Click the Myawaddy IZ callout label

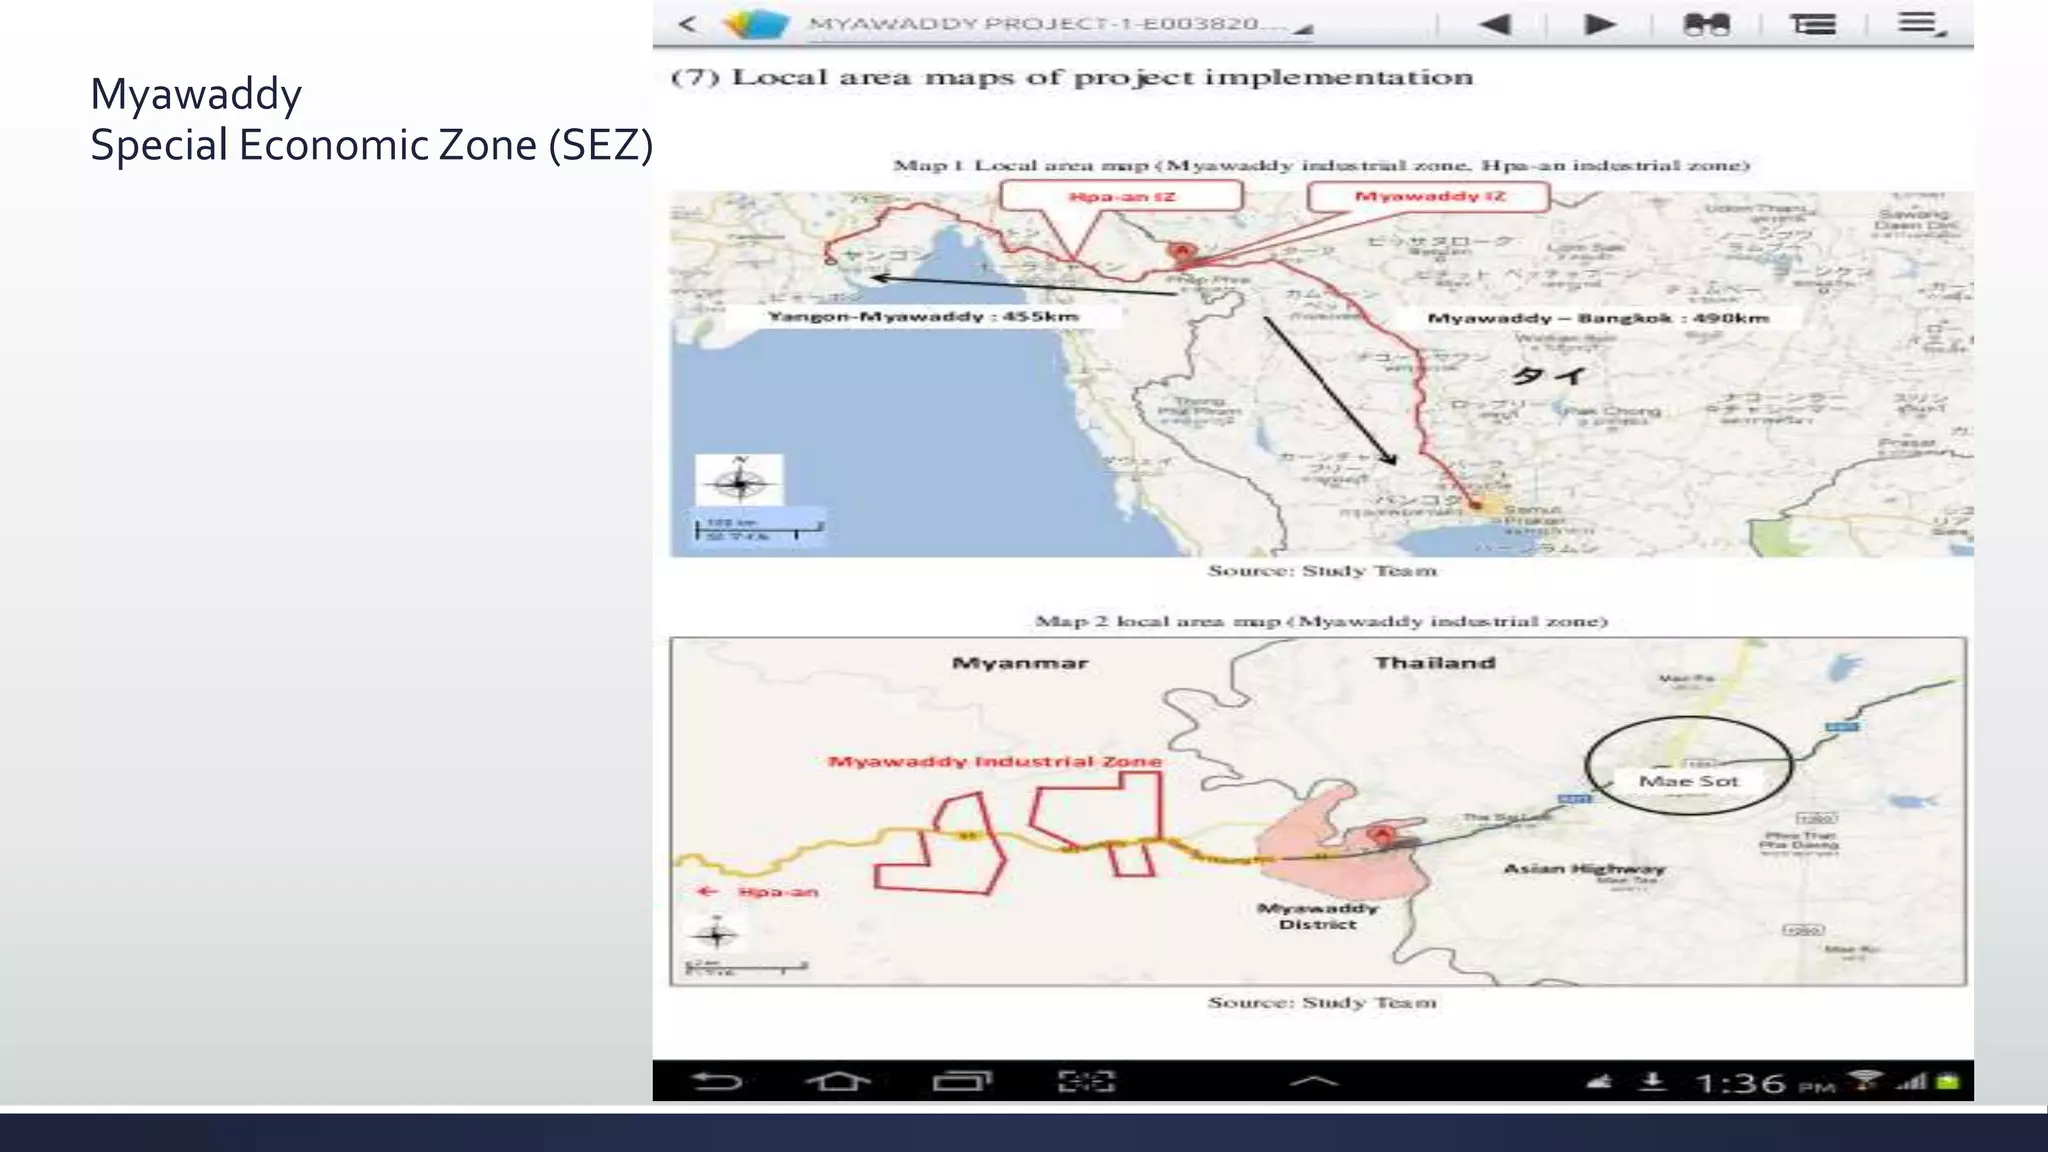(1429, 197)
